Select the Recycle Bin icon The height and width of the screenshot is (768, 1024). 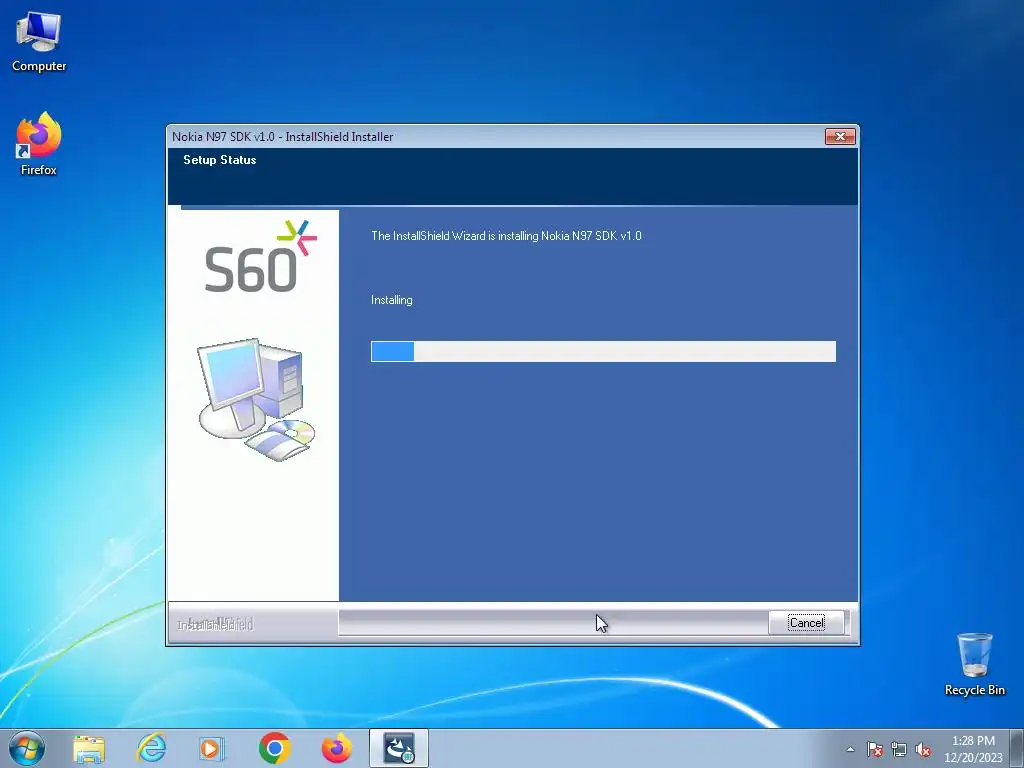[974, 664]
